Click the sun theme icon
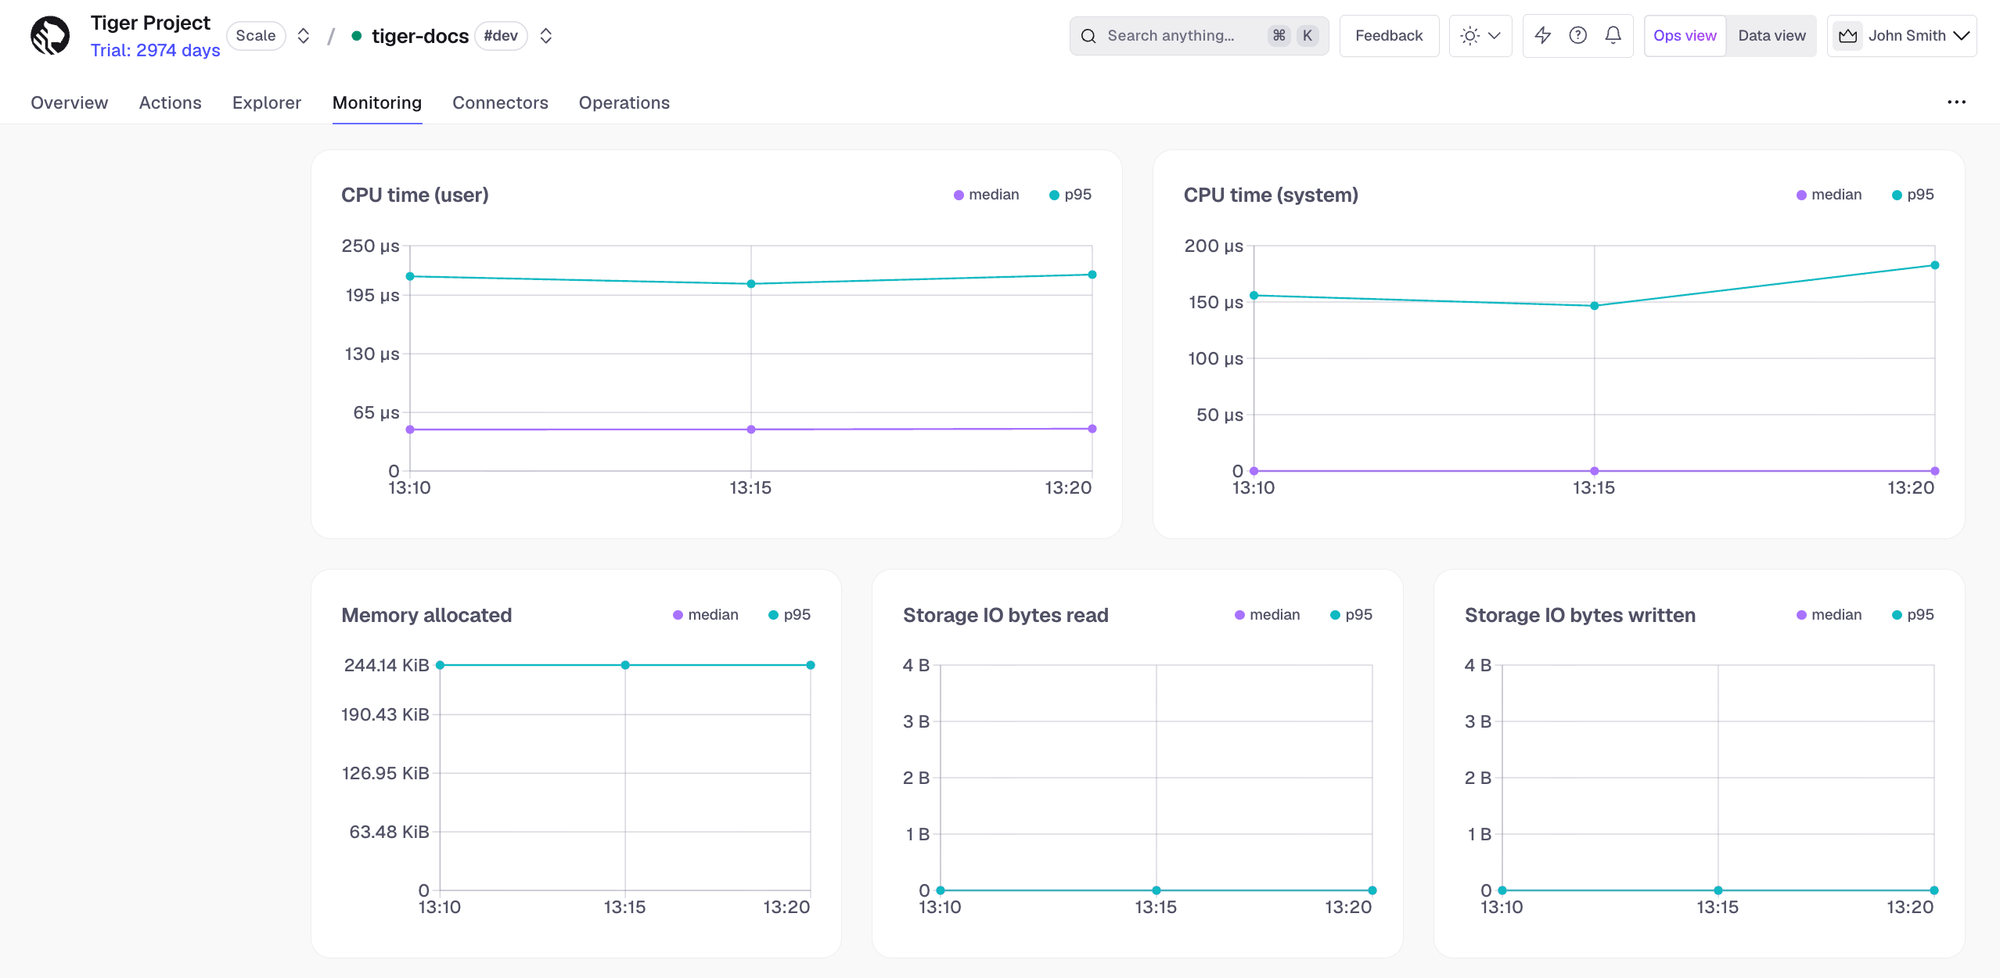2000x978 pixels. click(1470, 36)
